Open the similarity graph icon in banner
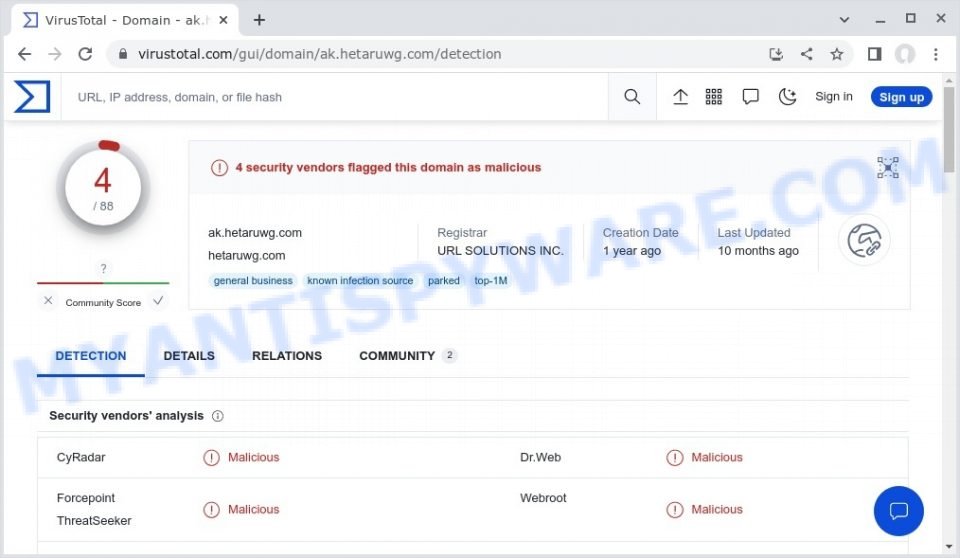Screen dimensions: 960x558 887,167
